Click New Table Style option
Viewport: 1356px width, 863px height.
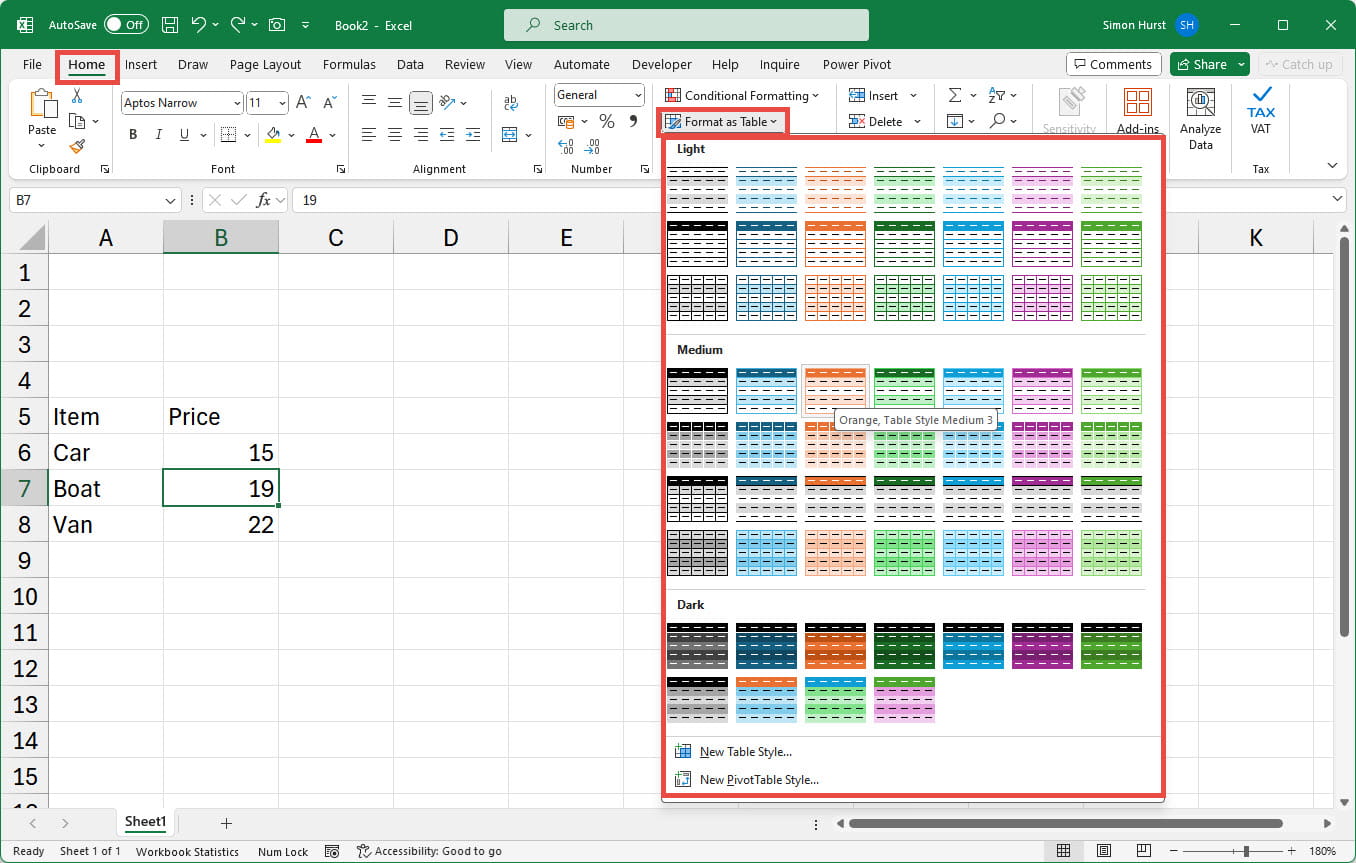click(745, 752)
